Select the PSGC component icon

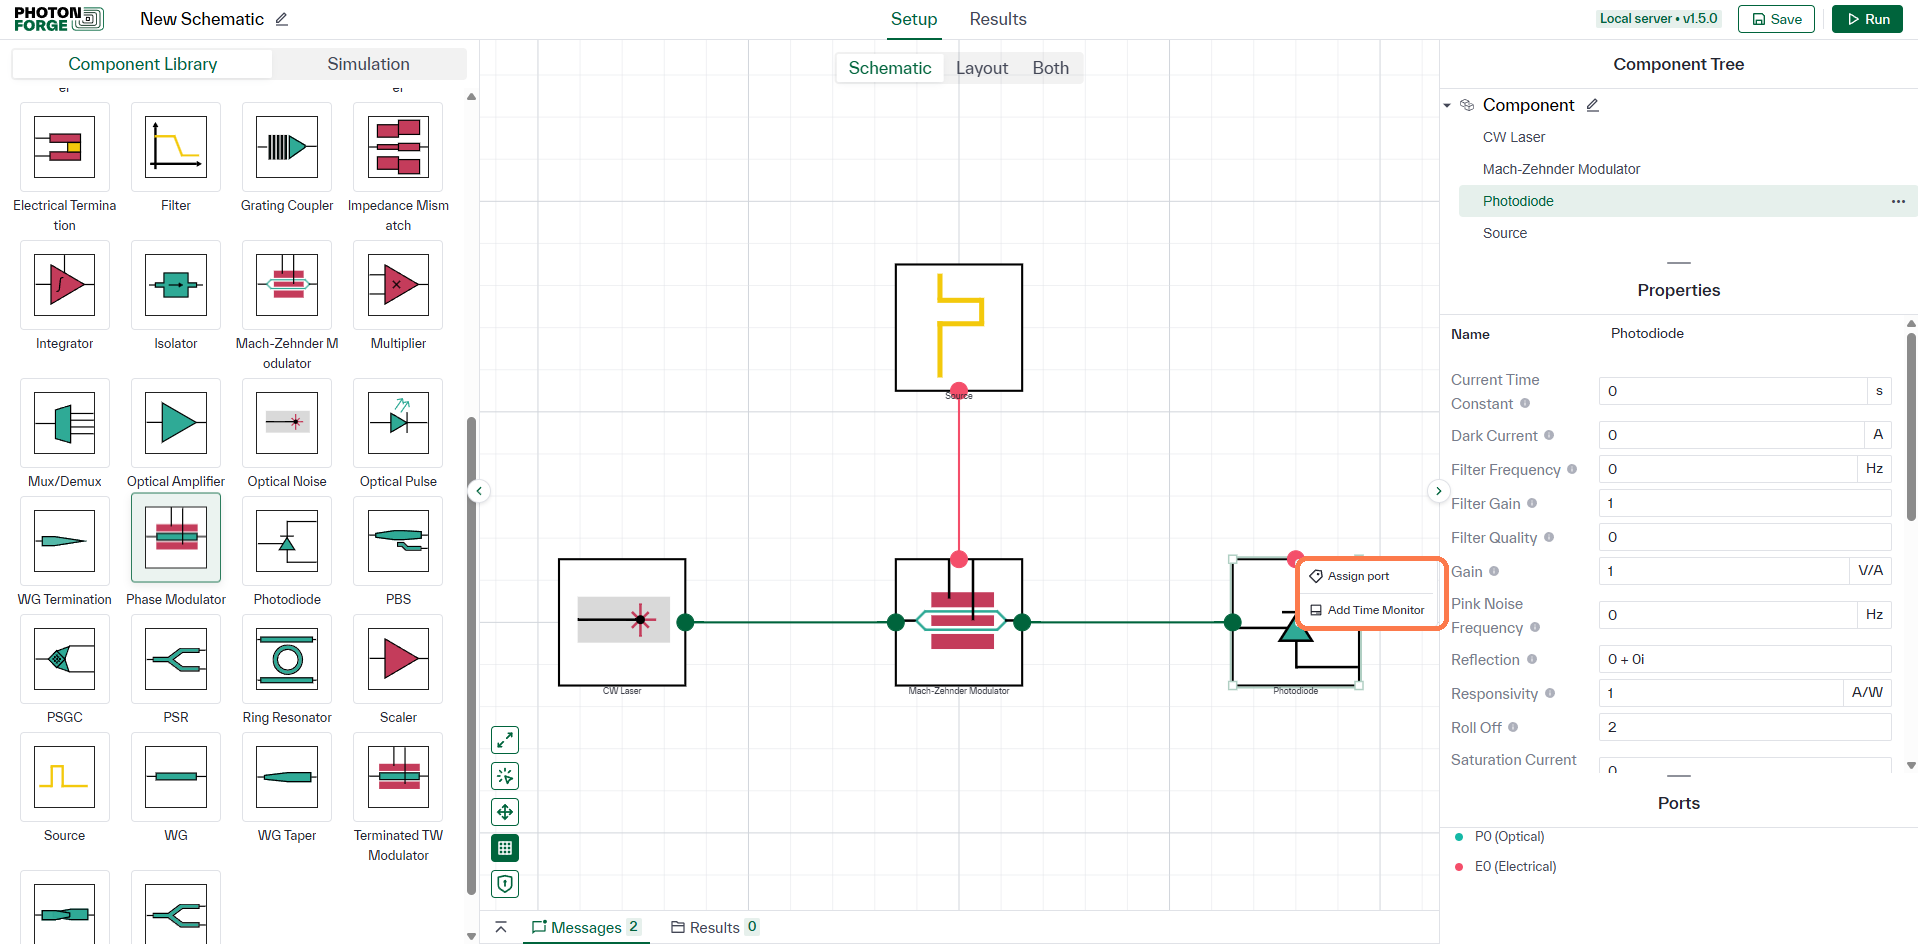click(x=64, y=659)
